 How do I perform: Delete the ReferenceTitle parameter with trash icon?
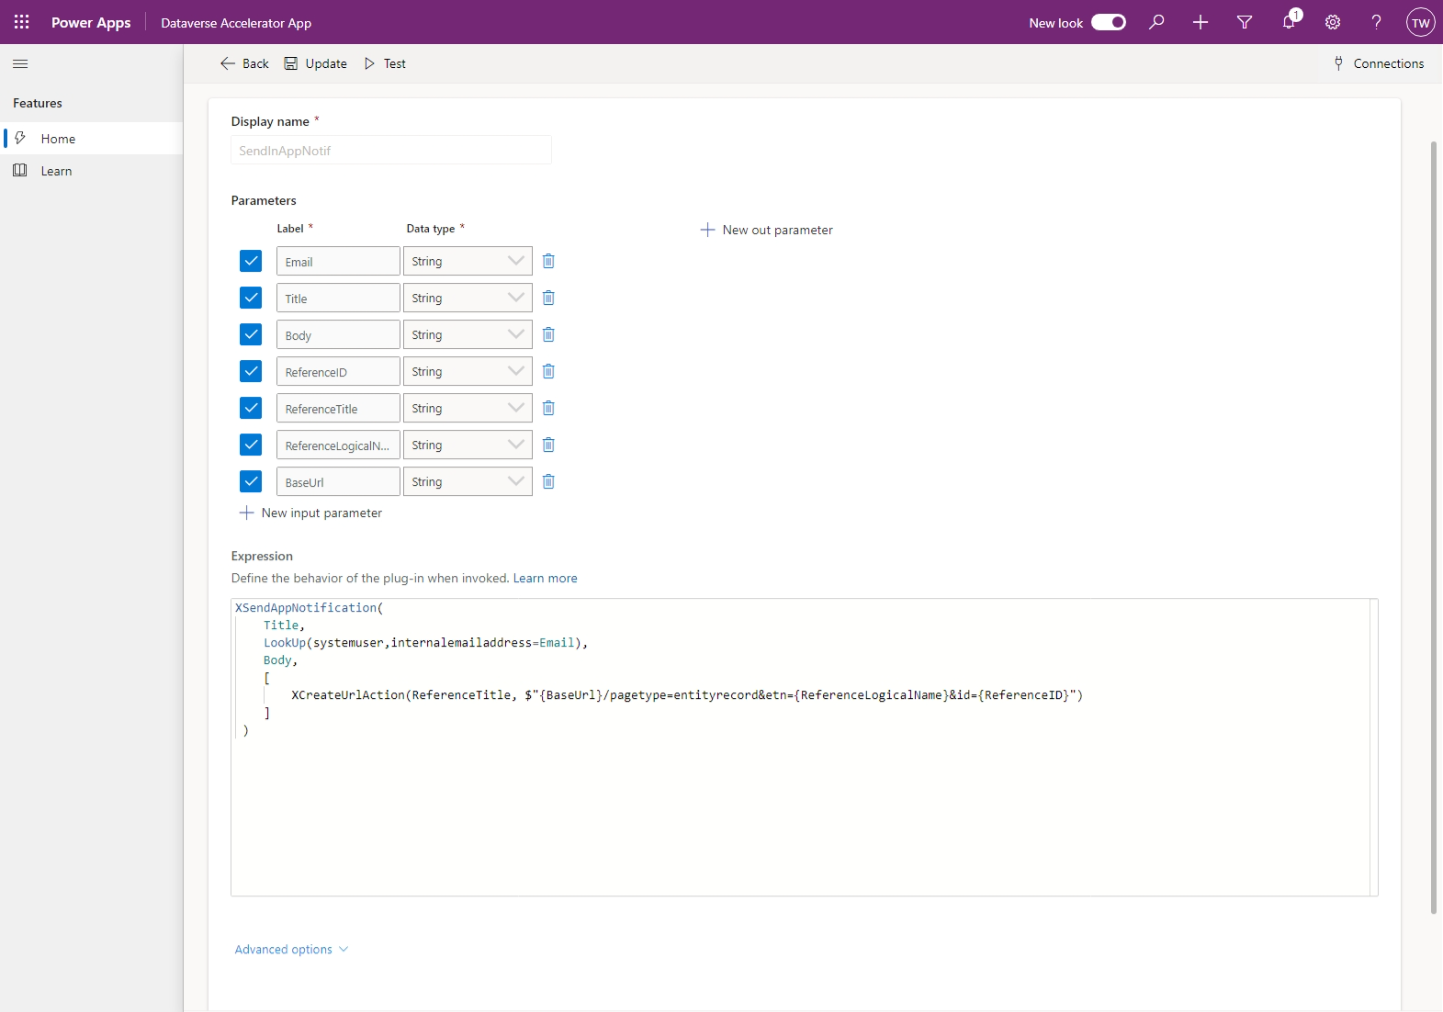pos(548,408)
